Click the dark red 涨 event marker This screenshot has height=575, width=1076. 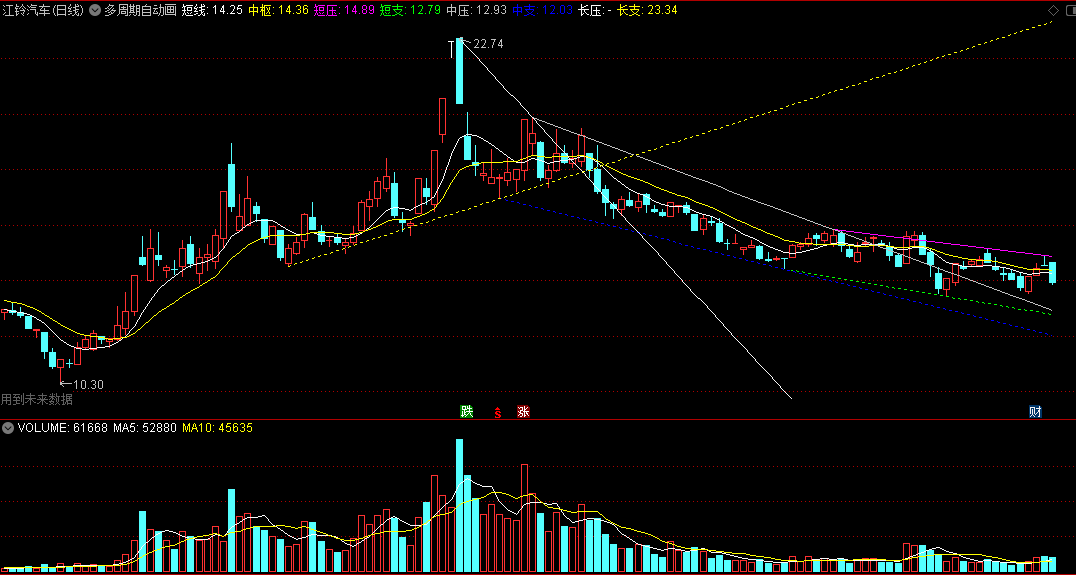[524, 412]
